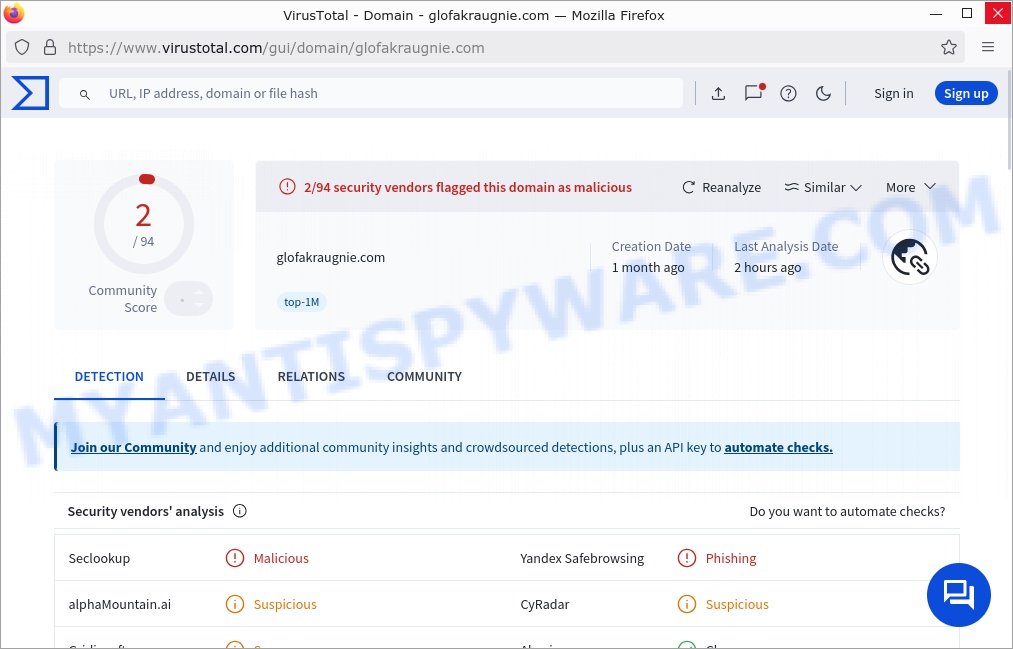Bookmark this page with the star icon
This screenshot has width=1013, height=649.
point(948,47)
